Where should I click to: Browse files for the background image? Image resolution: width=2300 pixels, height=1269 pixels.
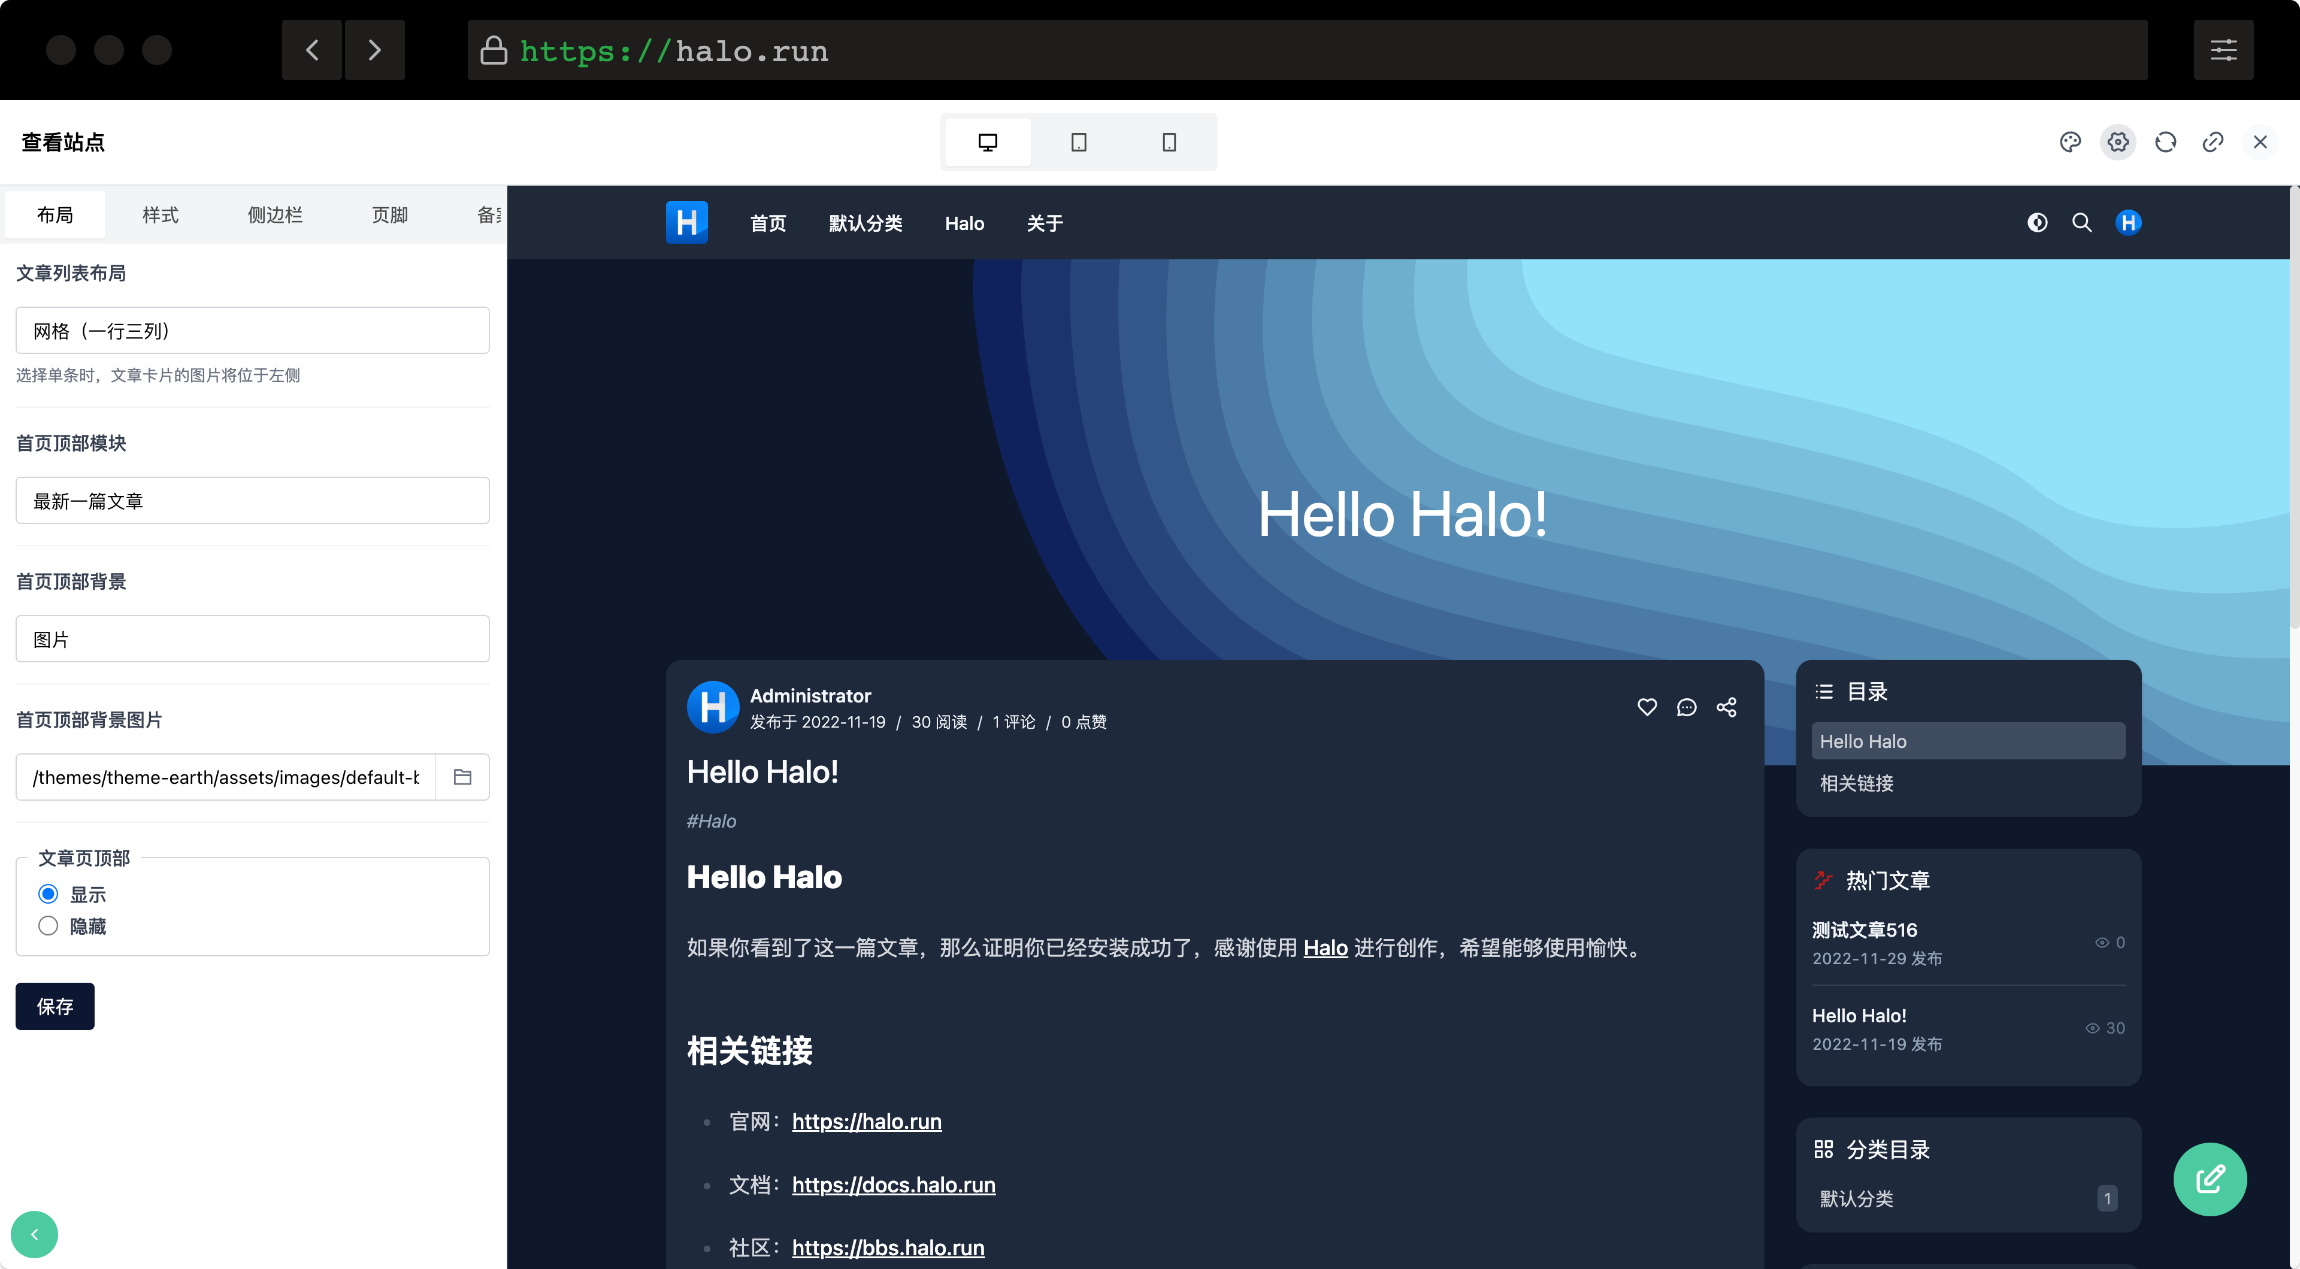click(462, 777)
